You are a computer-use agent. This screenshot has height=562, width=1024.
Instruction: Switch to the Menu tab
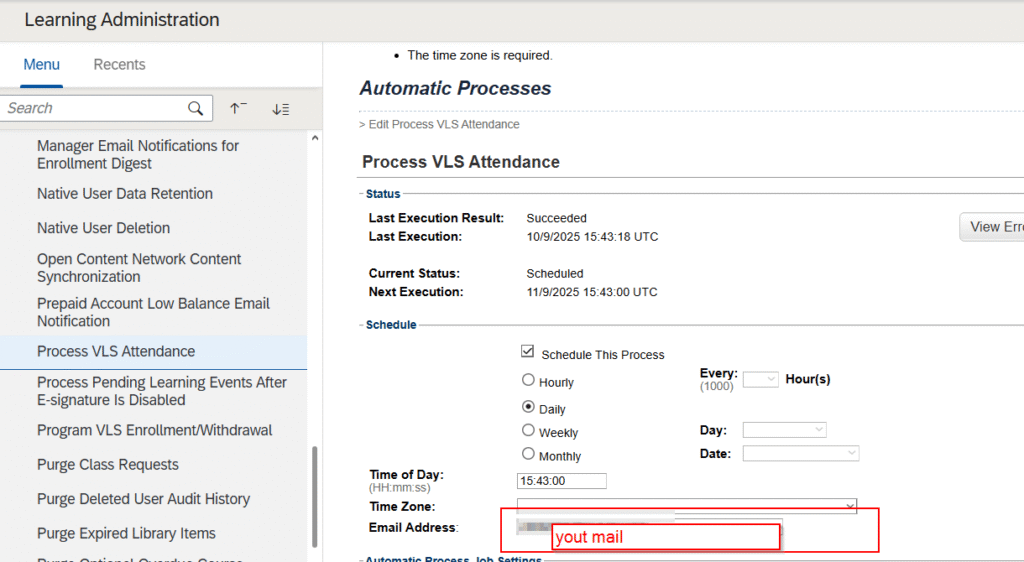click(x=42, y=65)
